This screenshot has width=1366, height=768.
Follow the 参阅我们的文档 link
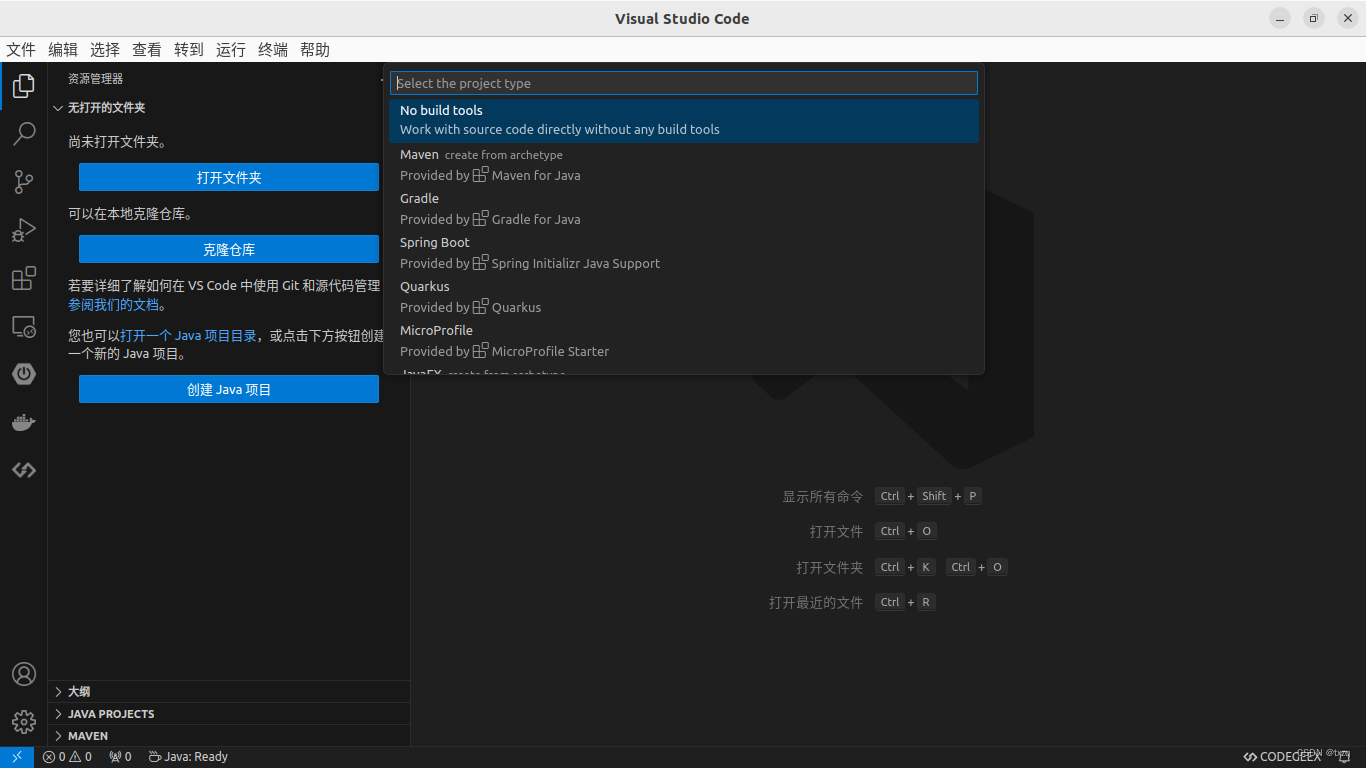click(x=113, y=305)
